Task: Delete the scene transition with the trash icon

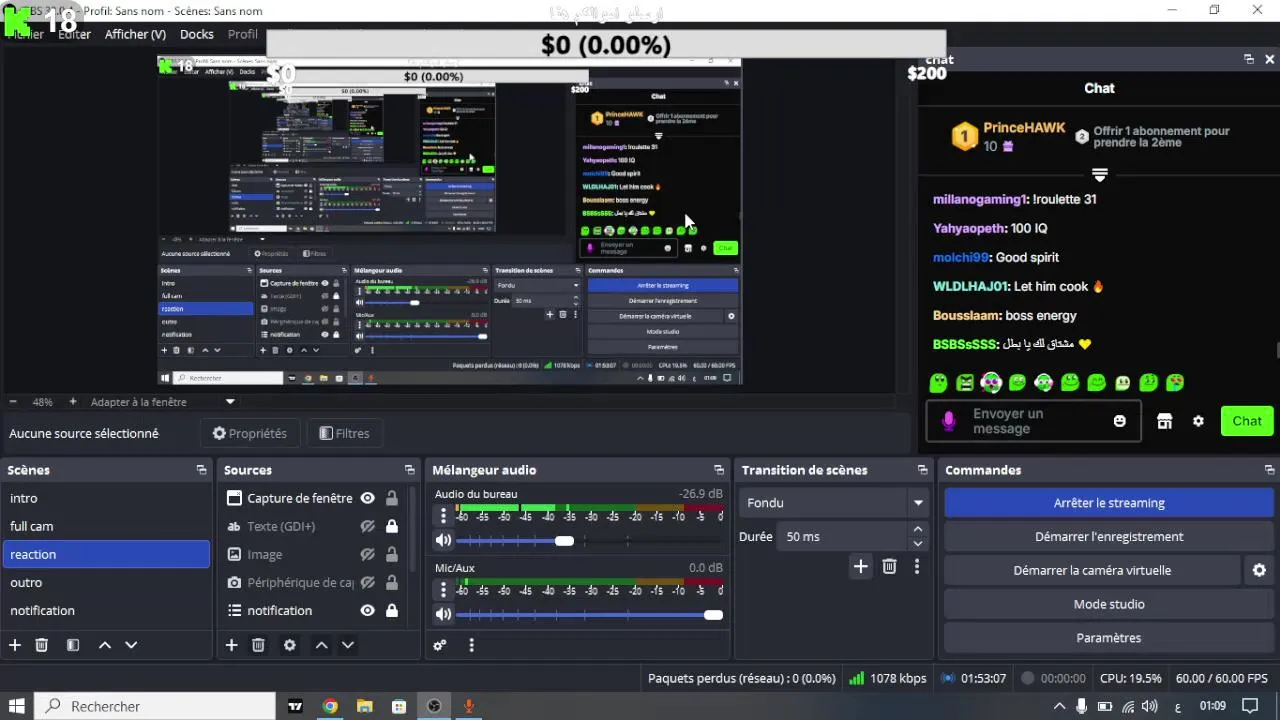Action: tap(890, 567)
